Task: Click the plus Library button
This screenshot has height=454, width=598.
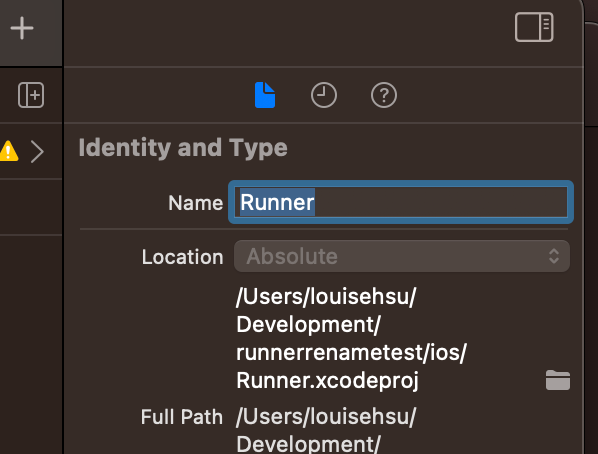Action: 22,28
